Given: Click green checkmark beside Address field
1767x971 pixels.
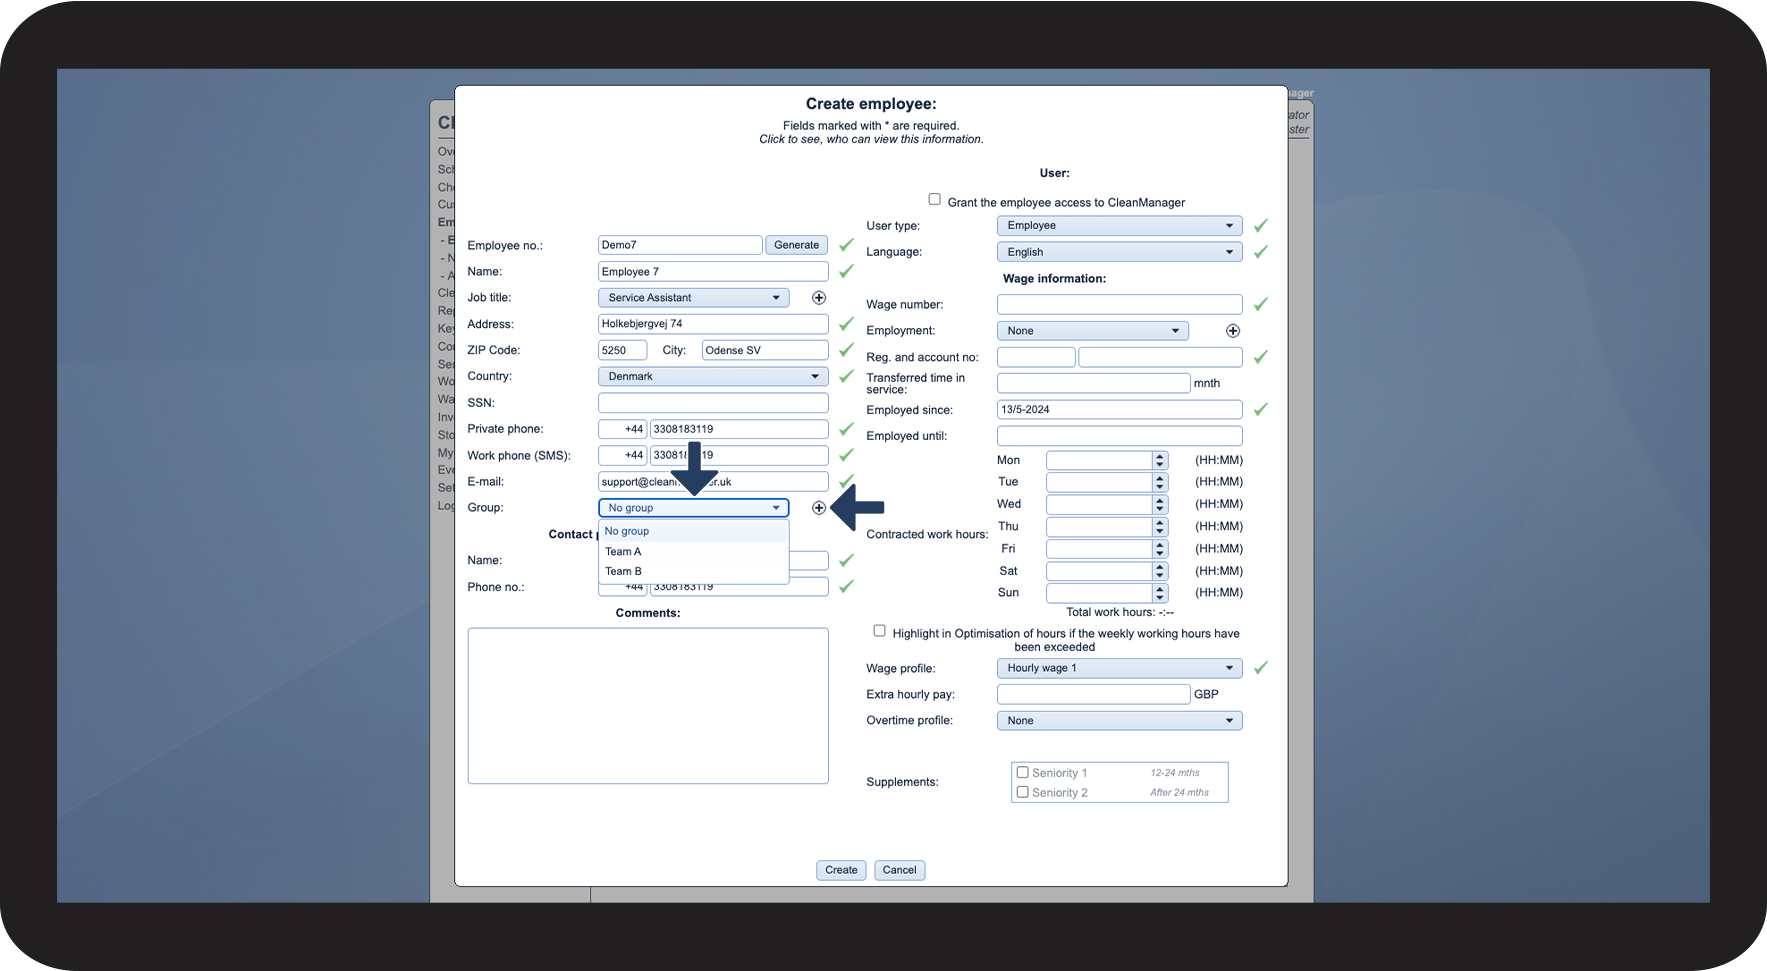Looking at the screenshot, I should coord(846,323).
